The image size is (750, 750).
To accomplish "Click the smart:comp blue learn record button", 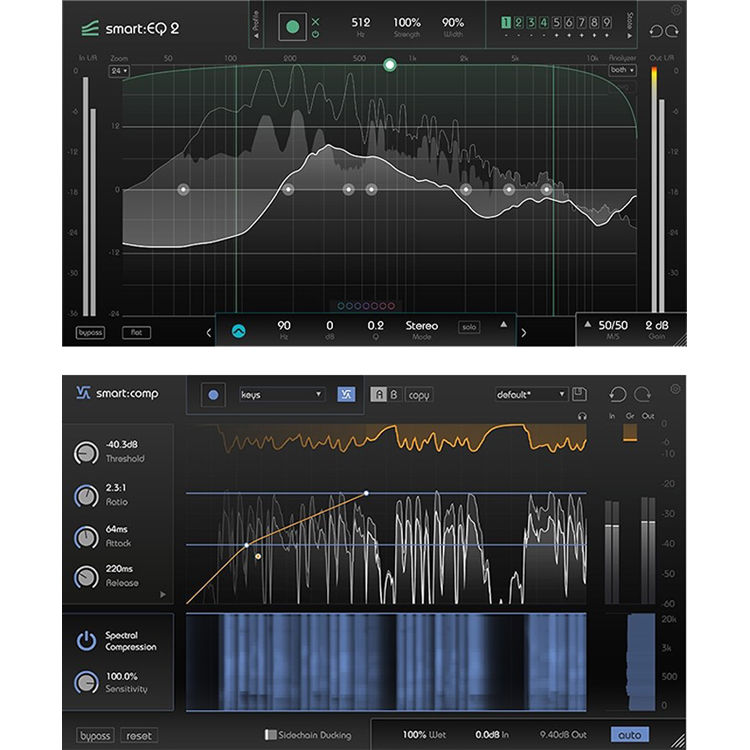I will tap(213, 395).
